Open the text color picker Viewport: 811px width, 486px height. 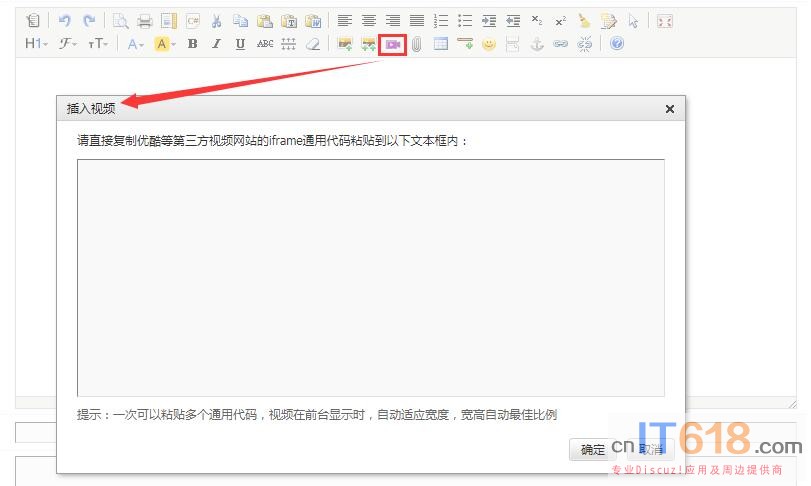(x=135, y=44)
